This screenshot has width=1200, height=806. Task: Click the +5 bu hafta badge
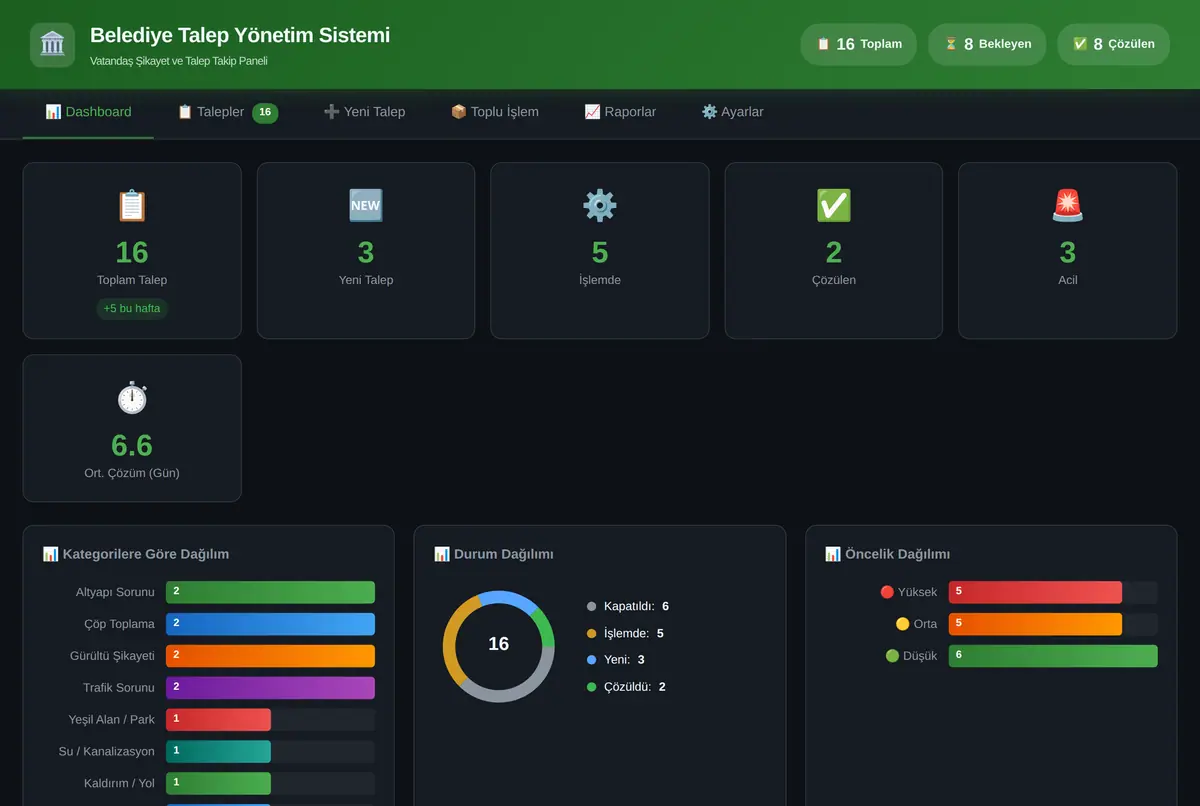click(132, 308)
